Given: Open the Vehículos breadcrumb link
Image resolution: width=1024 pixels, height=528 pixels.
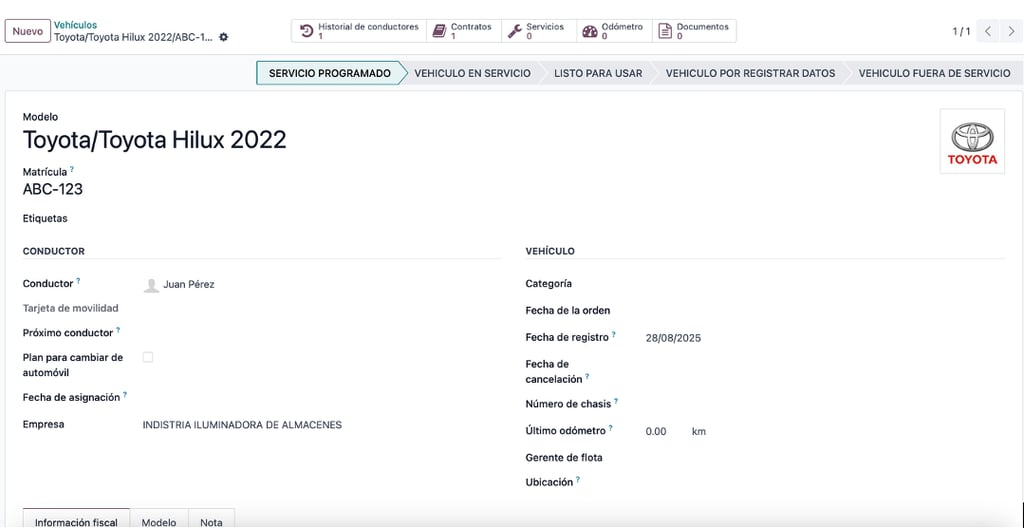Looking at the screenshot, I should [x=75, y=25].
